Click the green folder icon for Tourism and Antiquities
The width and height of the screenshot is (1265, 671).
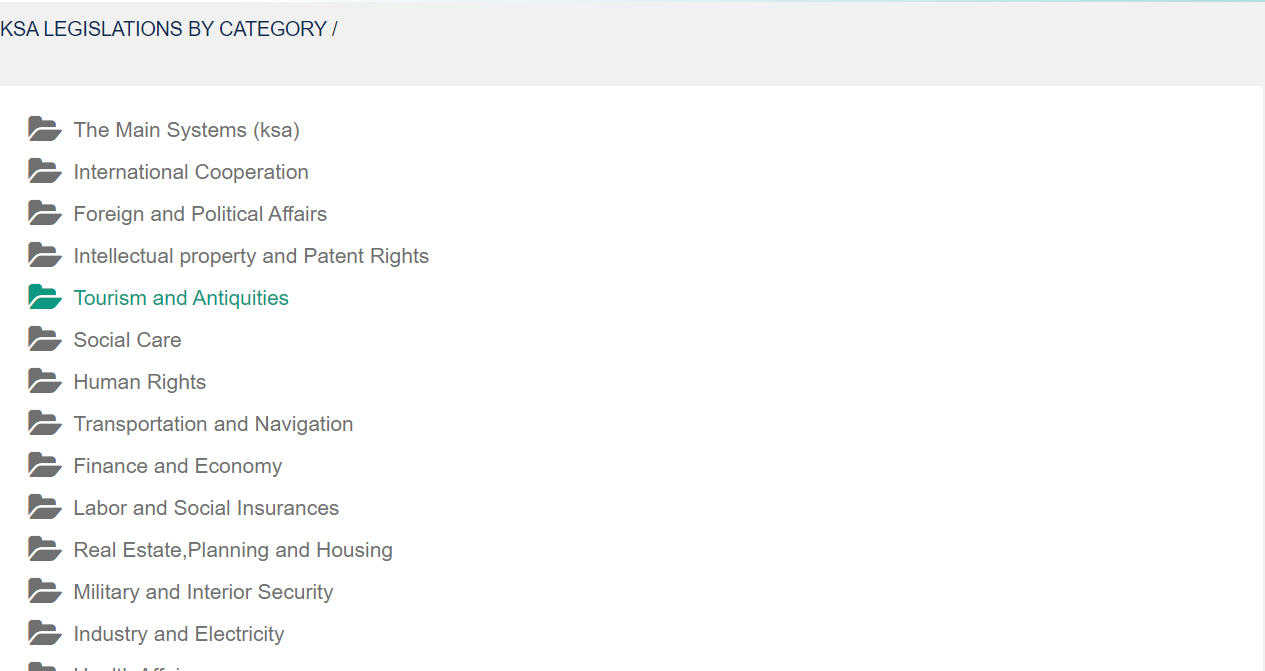[x=45, y=297]
